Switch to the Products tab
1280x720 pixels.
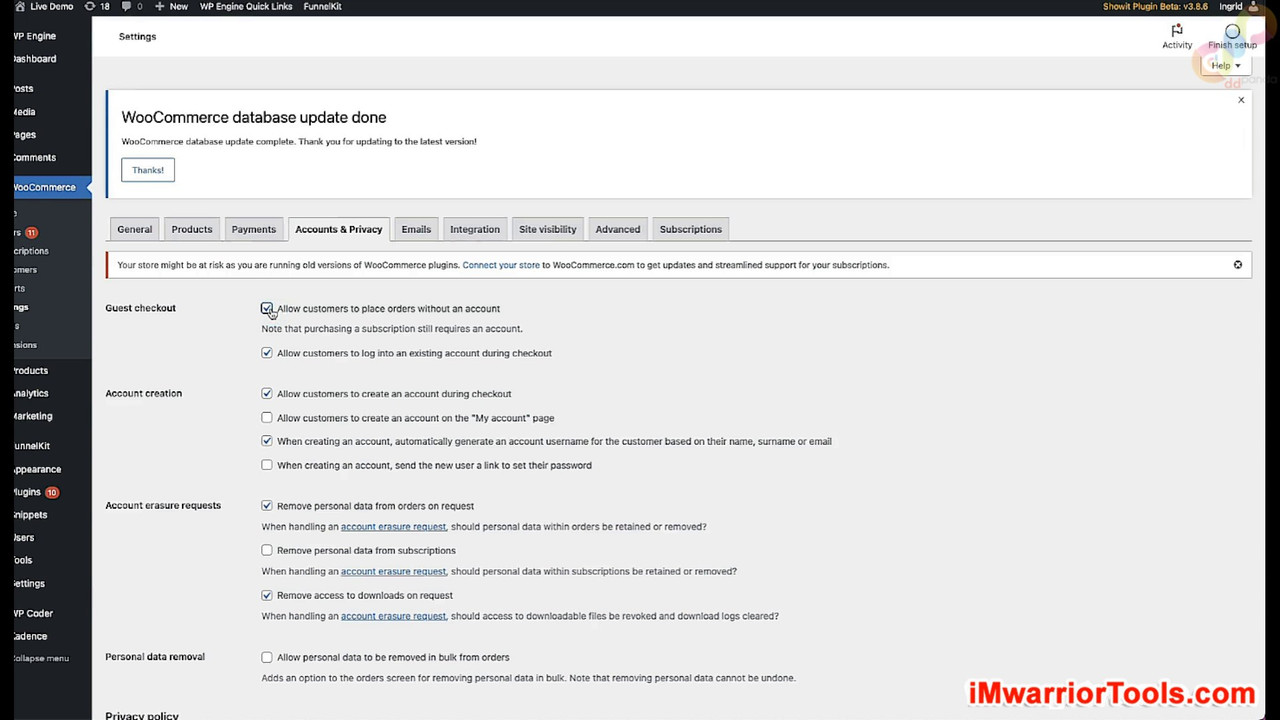click(192, 229)
